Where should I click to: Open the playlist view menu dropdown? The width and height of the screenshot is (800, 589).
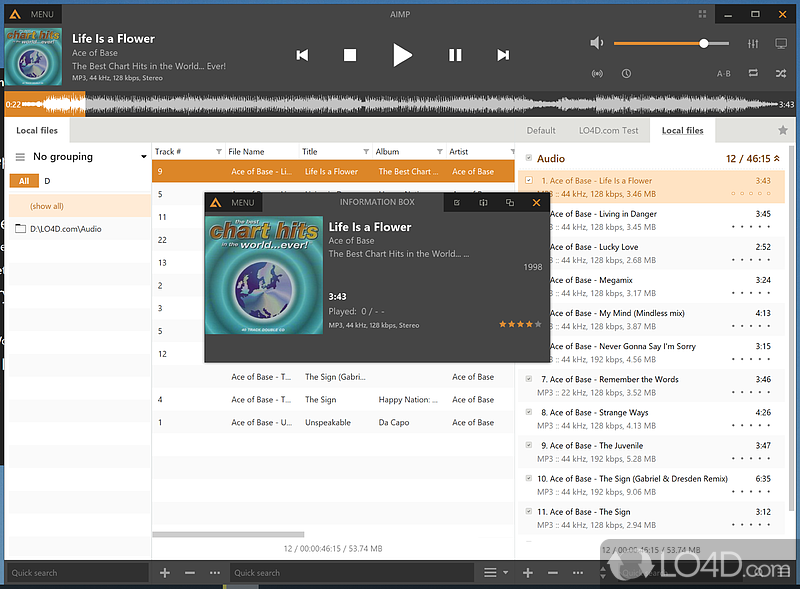[495, 573]
